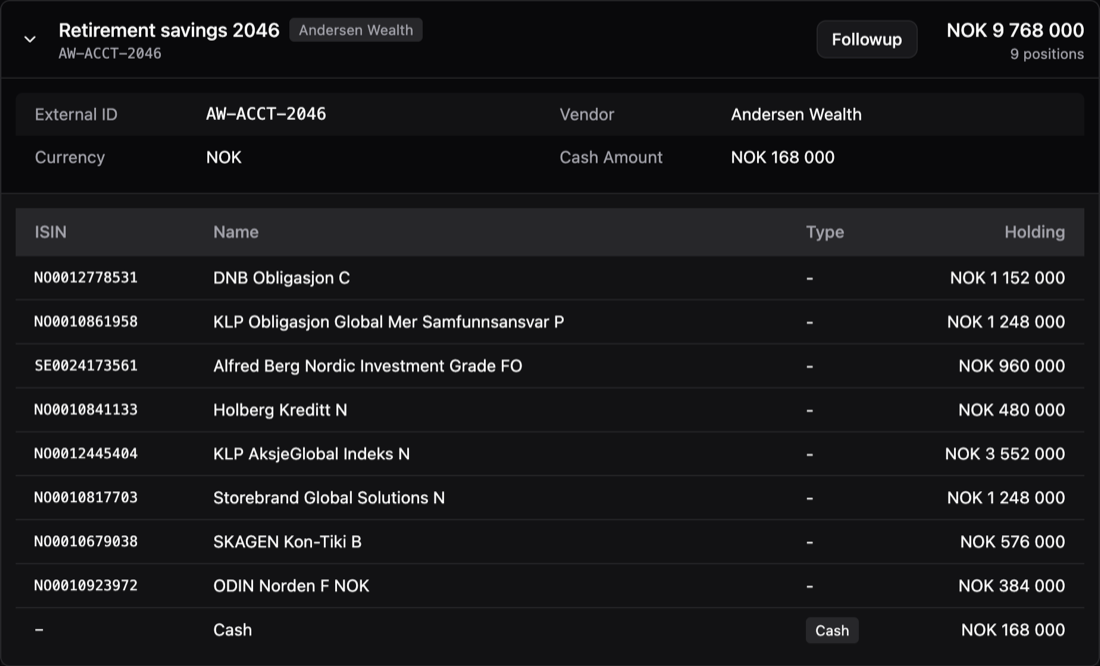Click AW-ACCT-2046 subtitle under account title
This screenshot has width=1100, height=666.
point(110,53)
